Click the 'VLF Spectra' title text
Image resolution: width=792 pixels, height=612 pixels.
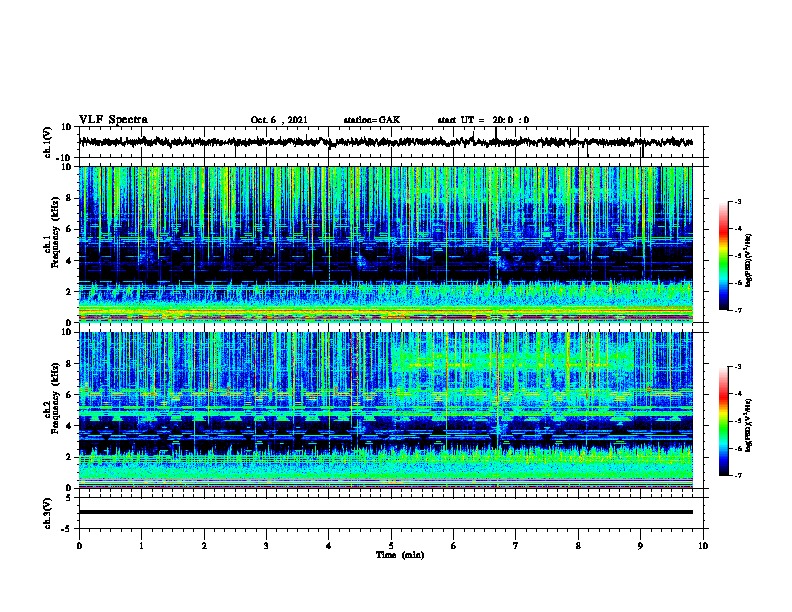(113, 120)
